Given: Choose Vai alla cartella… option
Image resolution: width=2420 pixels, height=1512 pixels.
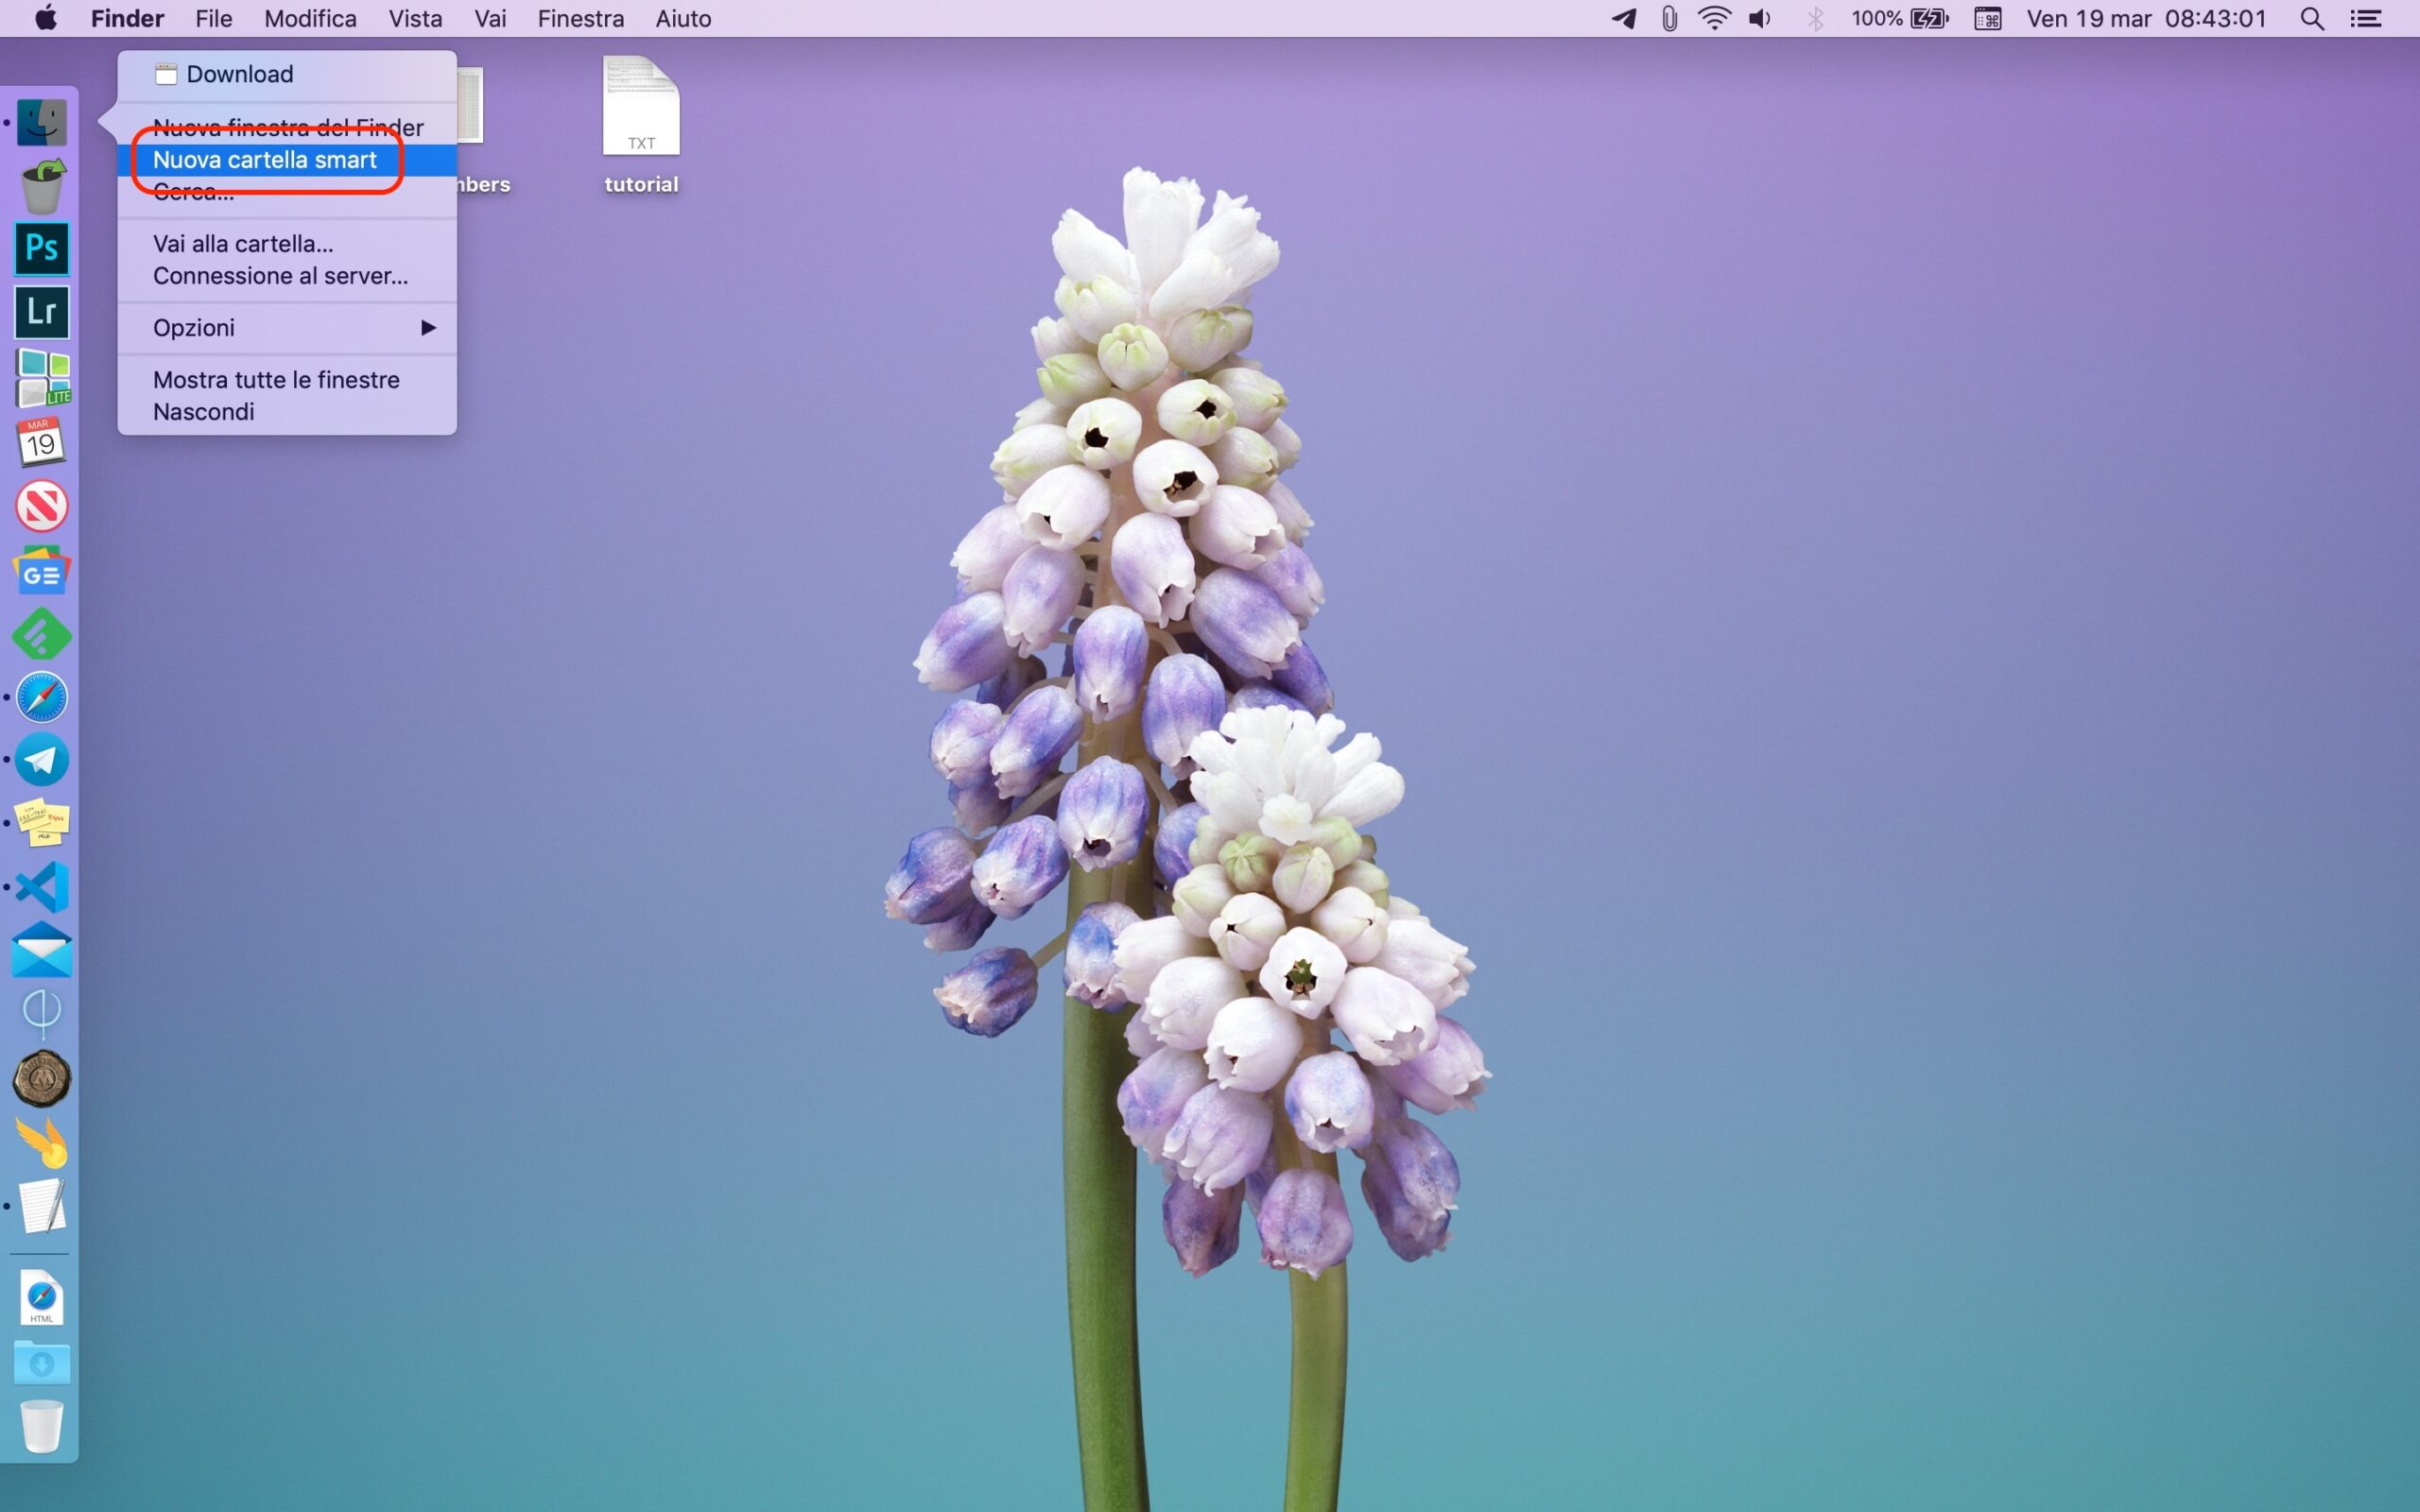Looking at the screenshot, I should (243, 244).
